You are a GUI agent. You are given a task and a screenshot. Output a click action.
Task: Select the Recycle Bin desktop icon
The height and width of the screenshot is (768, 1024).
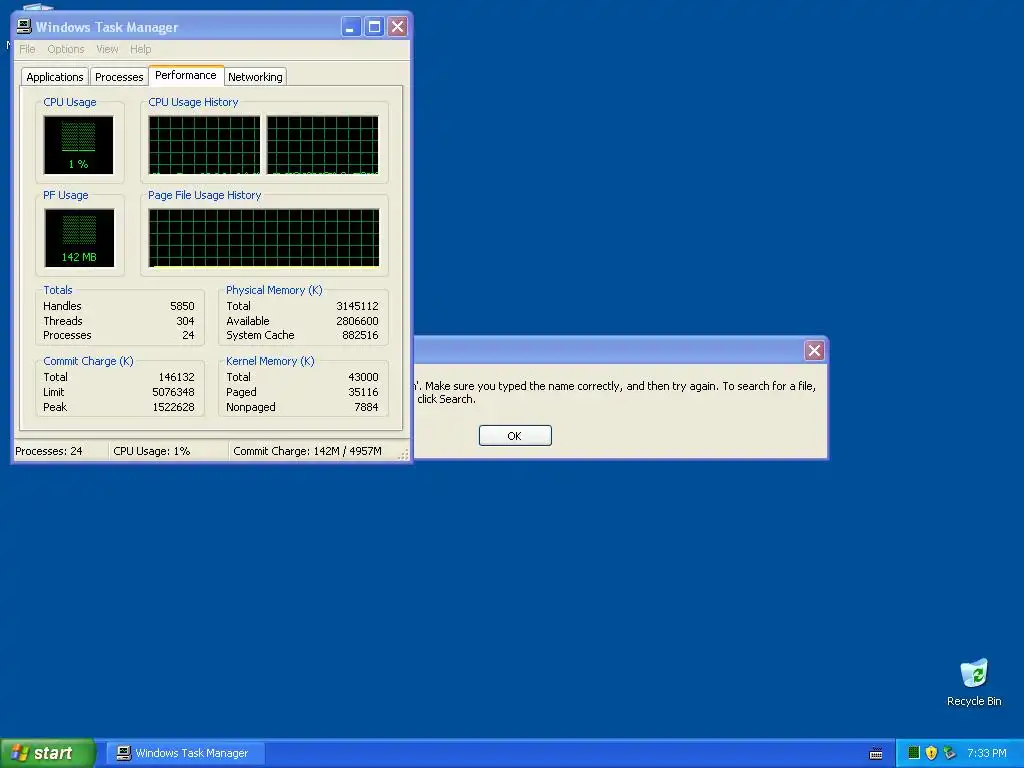(x=974, y=683)
